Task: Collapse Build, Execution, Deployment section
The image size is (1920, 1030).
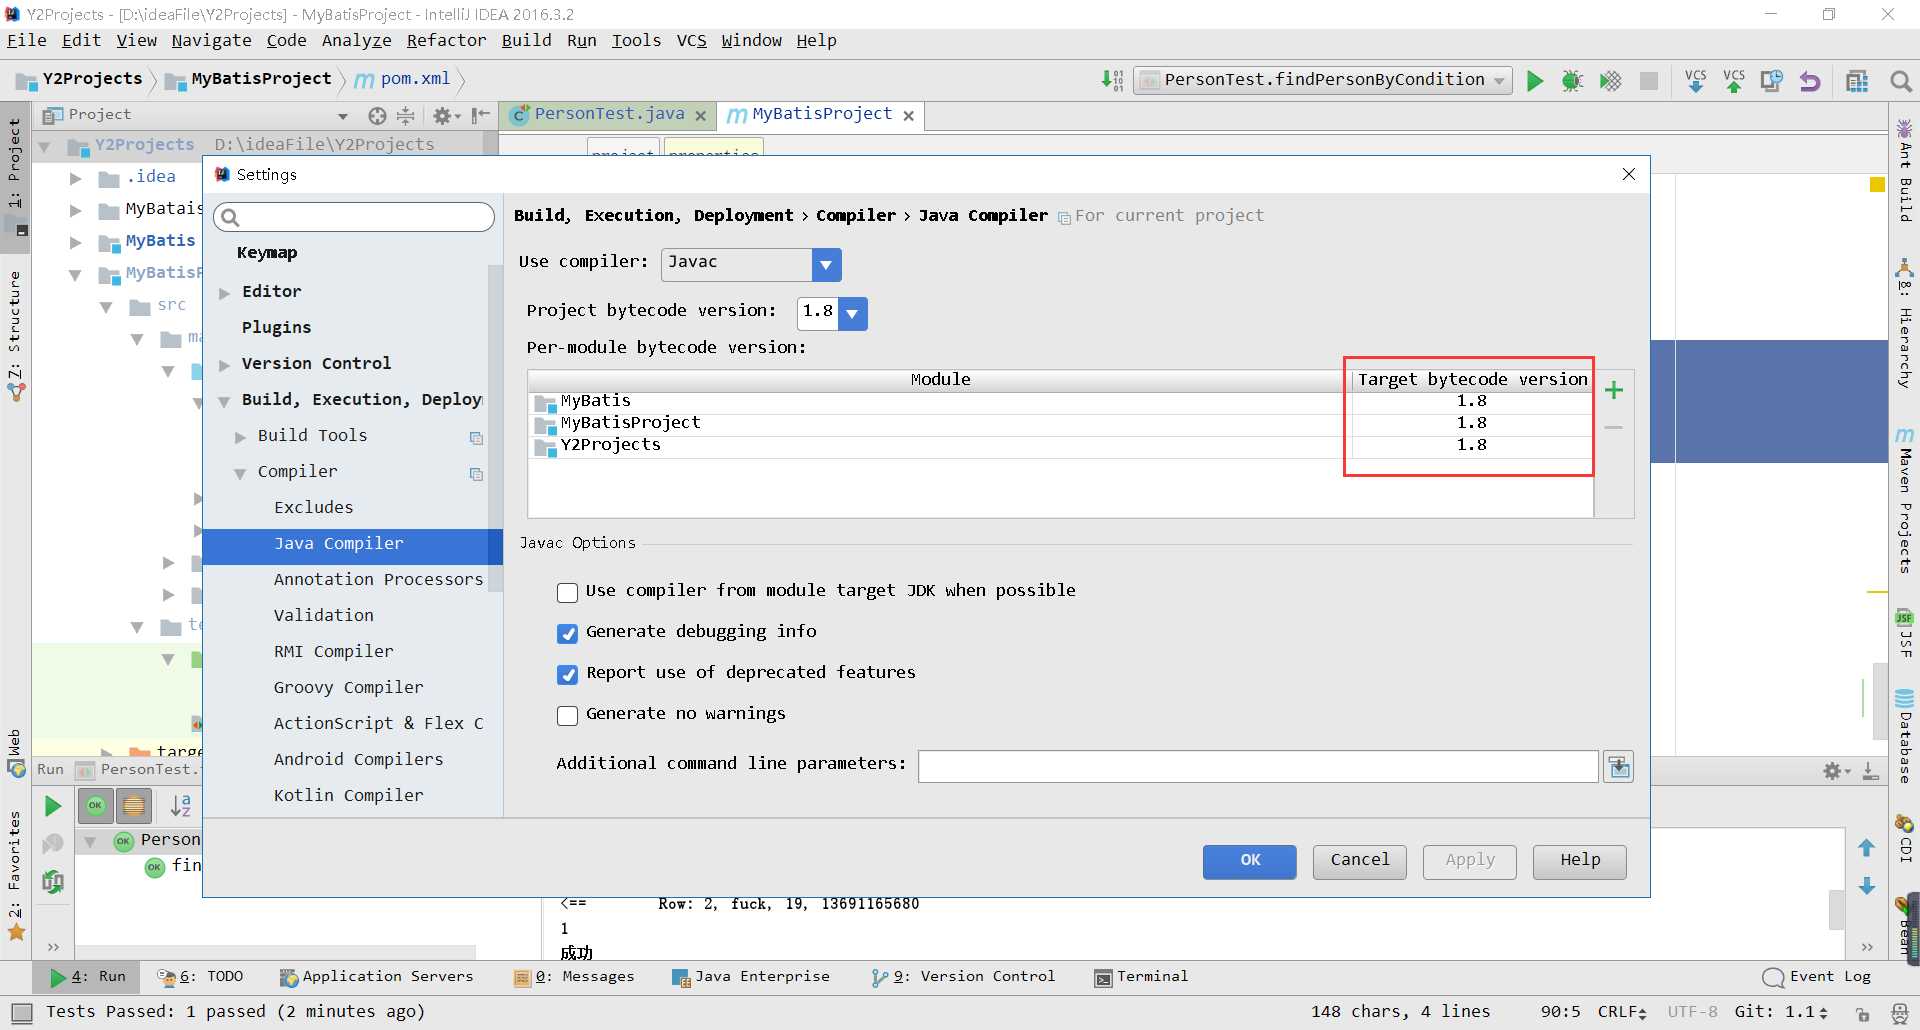Action: (225, 401)
